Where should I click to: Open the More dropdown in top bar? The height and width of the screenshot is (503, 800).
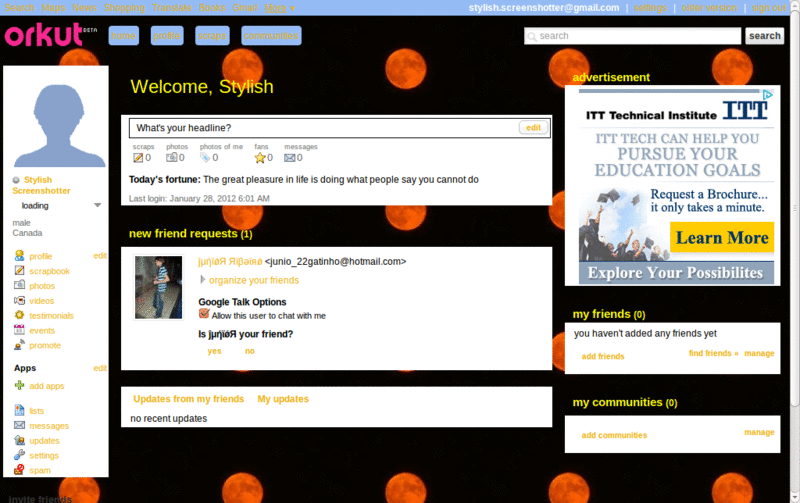[280, 8]
